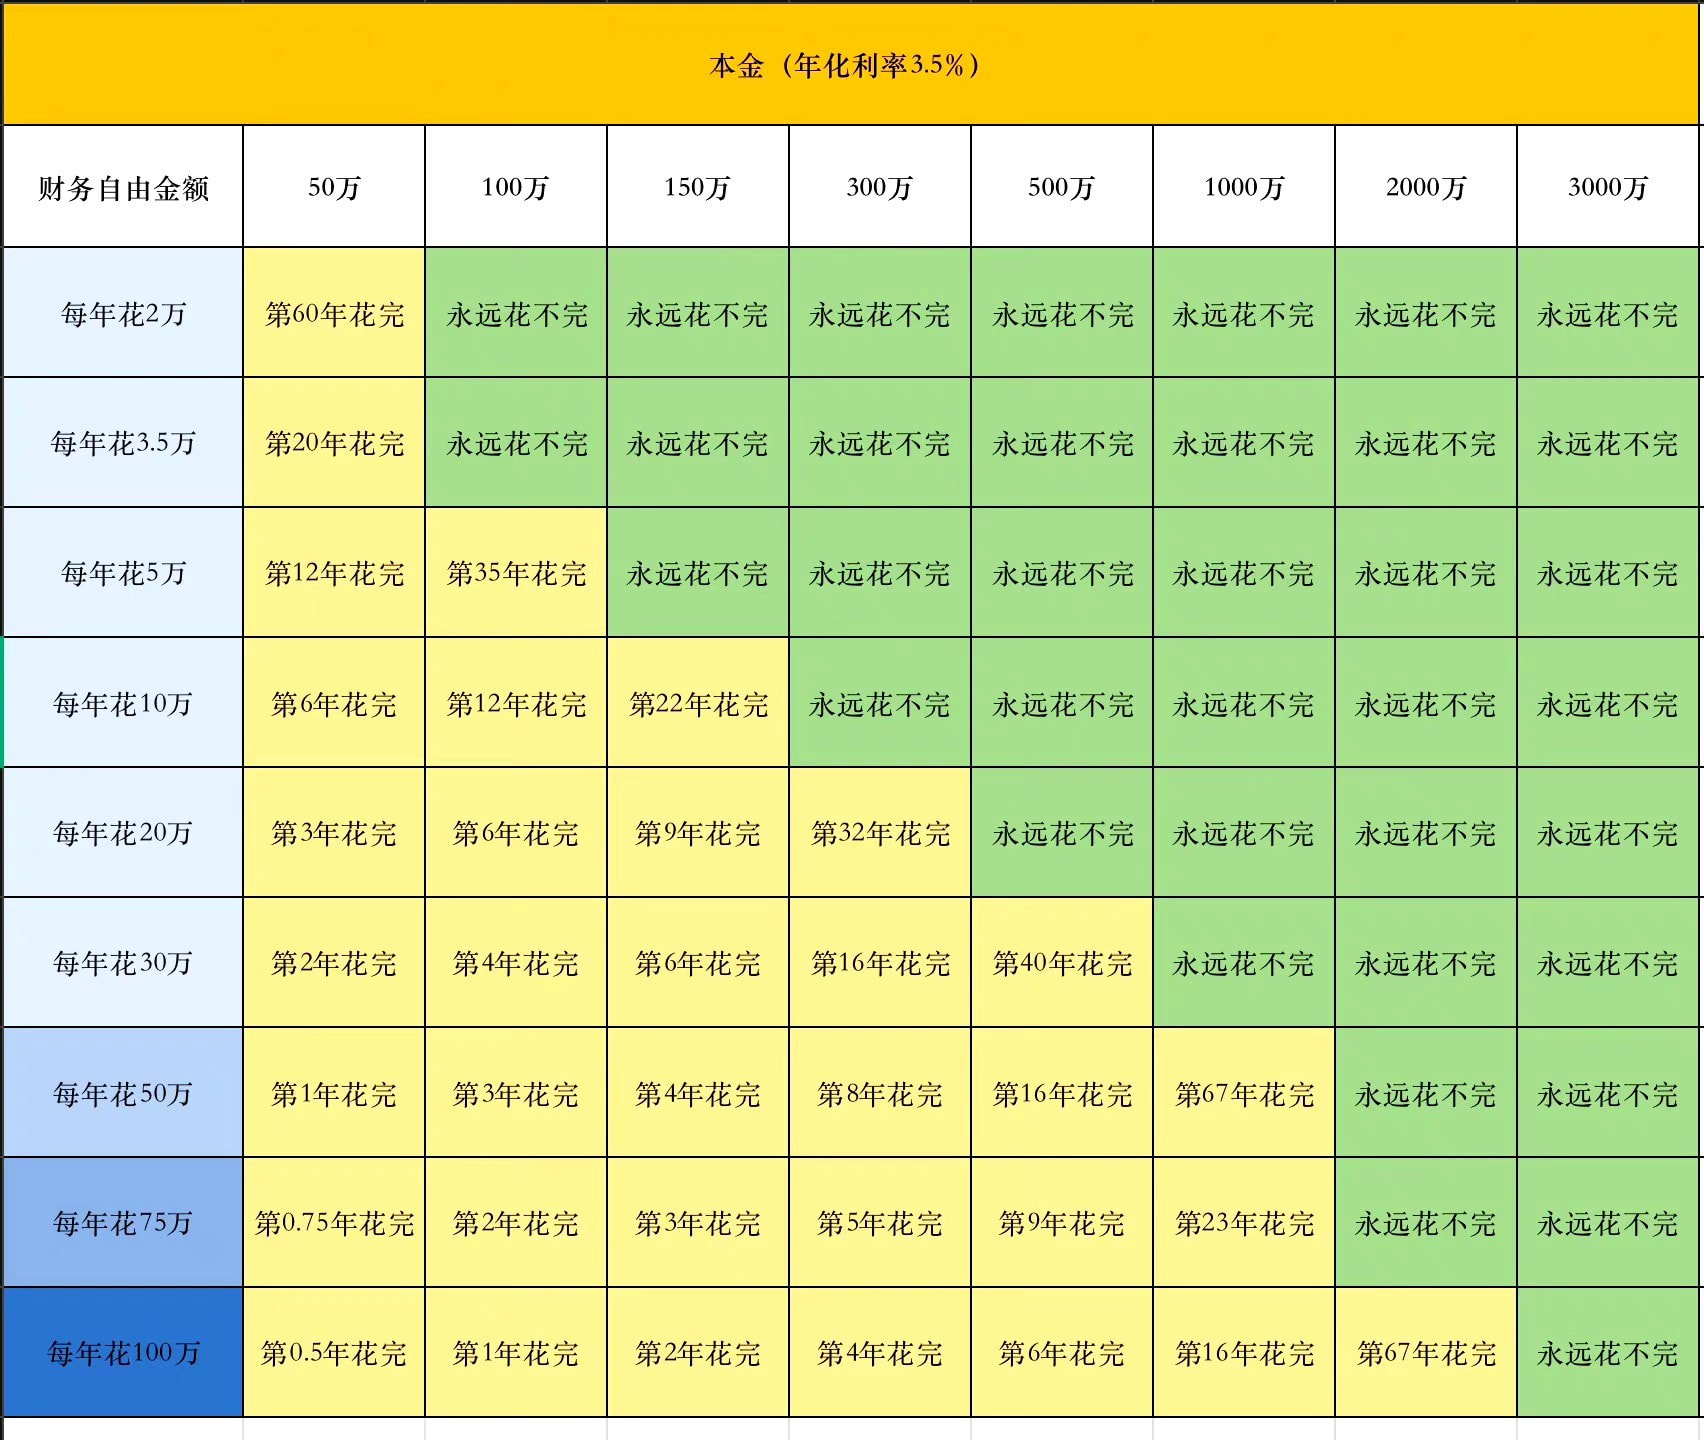
Task: Click 第3年花完 in the 每年花20万 row
Action: (x=334, y=833)
